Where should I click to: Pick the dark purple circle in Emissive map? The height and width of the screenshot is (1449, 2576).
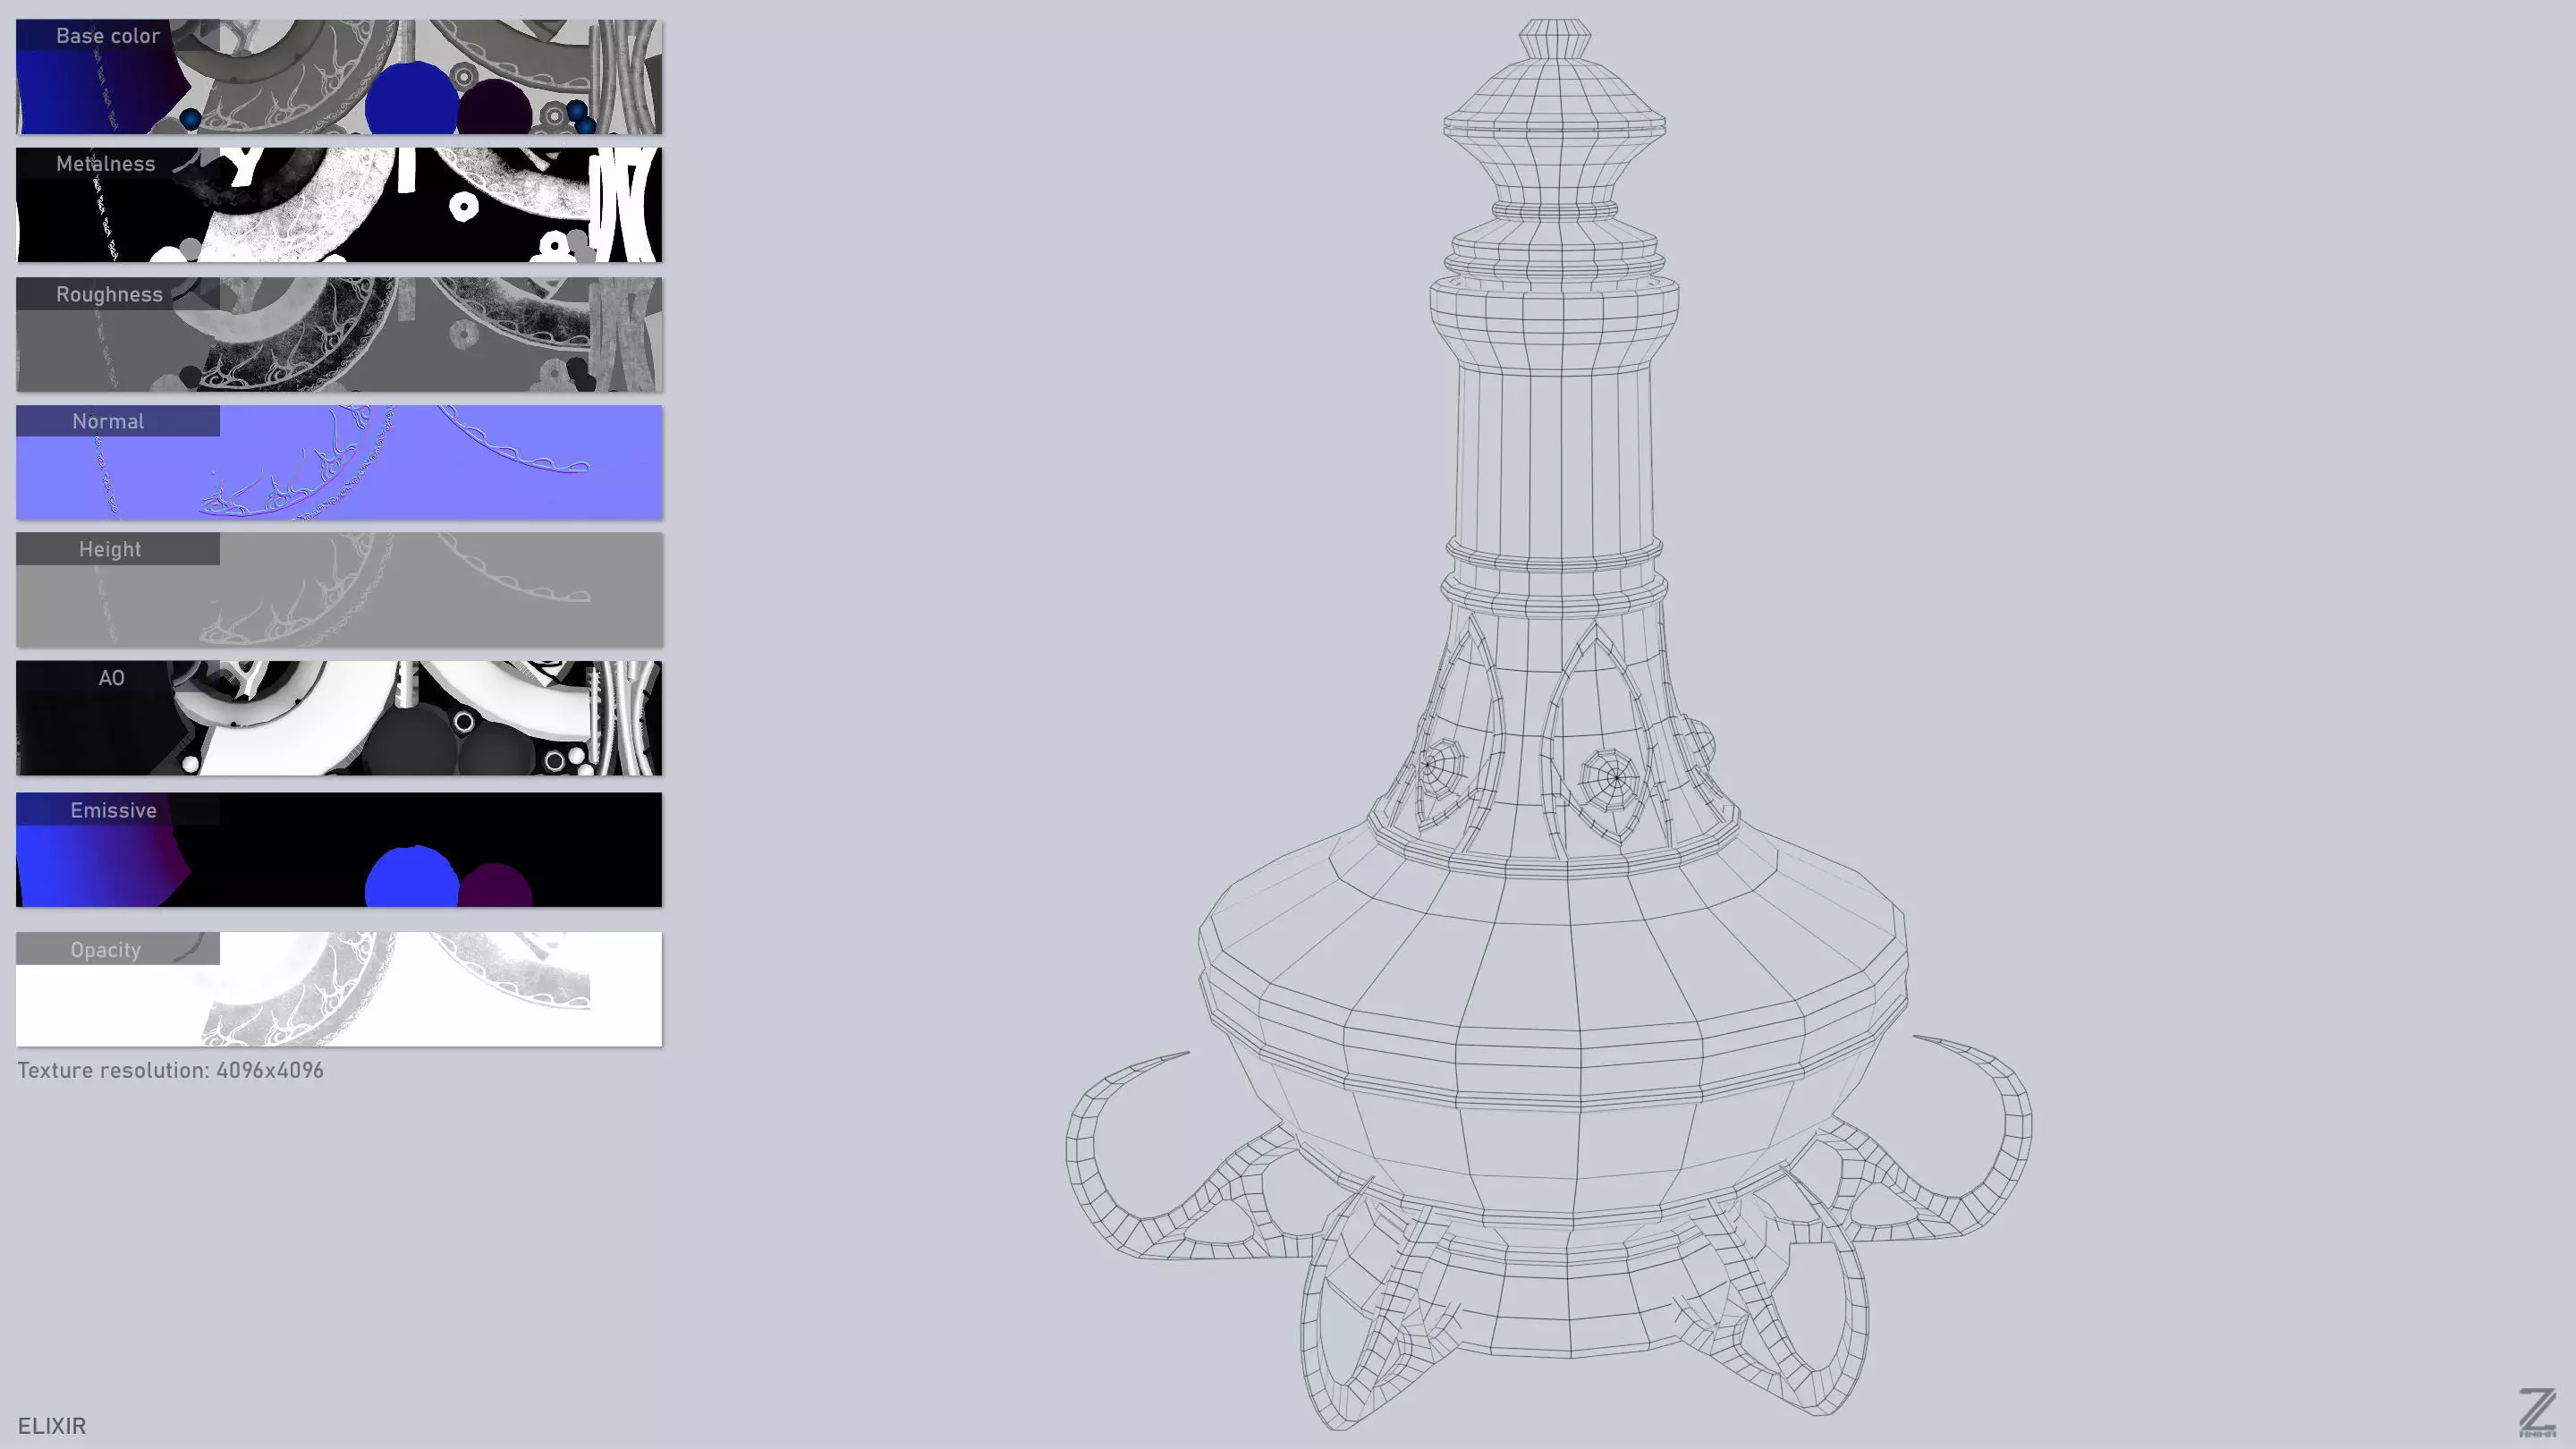[496, 886]
